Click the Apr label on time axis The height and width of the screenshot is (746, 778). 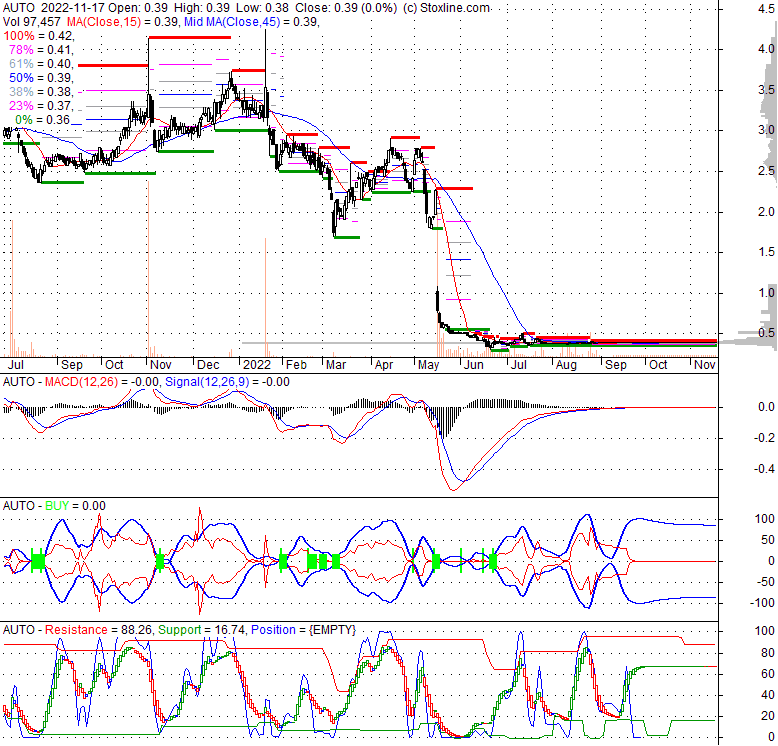(384, 365)
